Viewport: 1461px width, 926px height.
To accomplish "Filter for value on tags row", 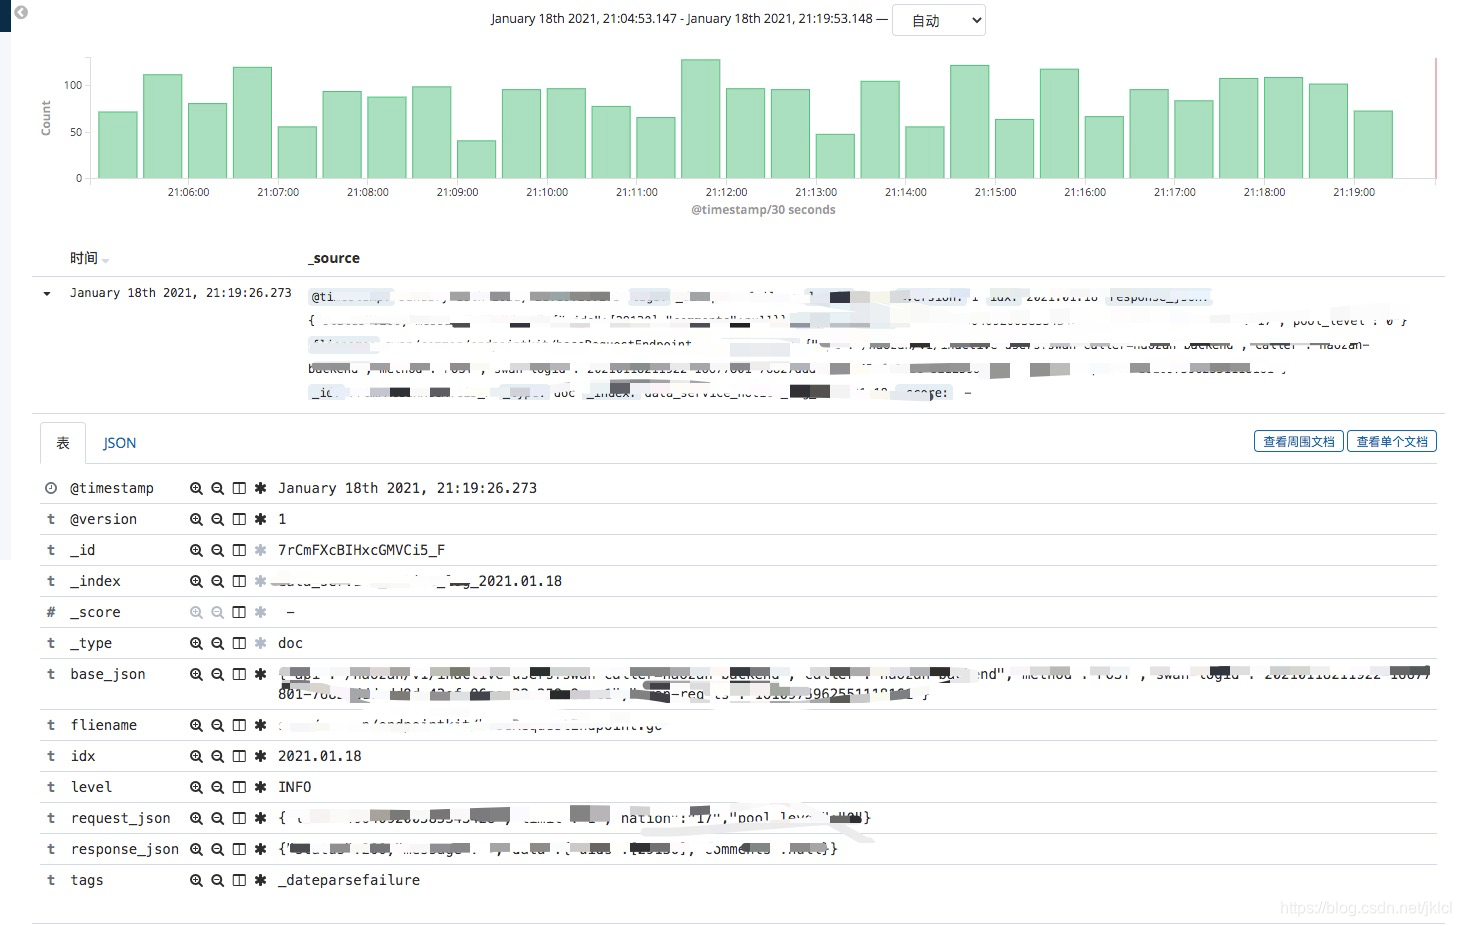I will 196,881.
